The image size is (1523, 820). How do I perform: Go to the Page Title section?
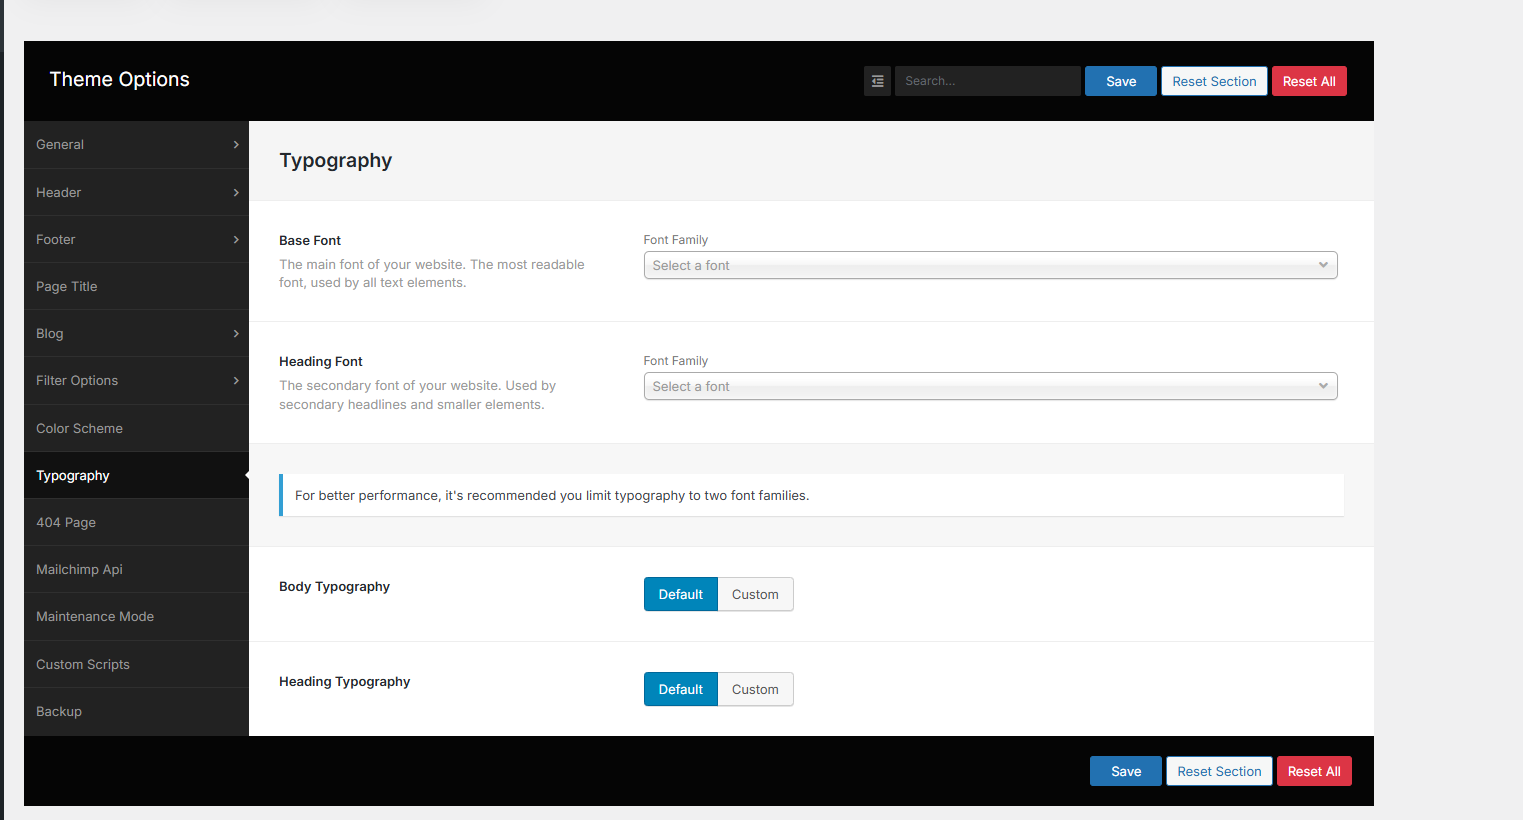pos(67,287)
